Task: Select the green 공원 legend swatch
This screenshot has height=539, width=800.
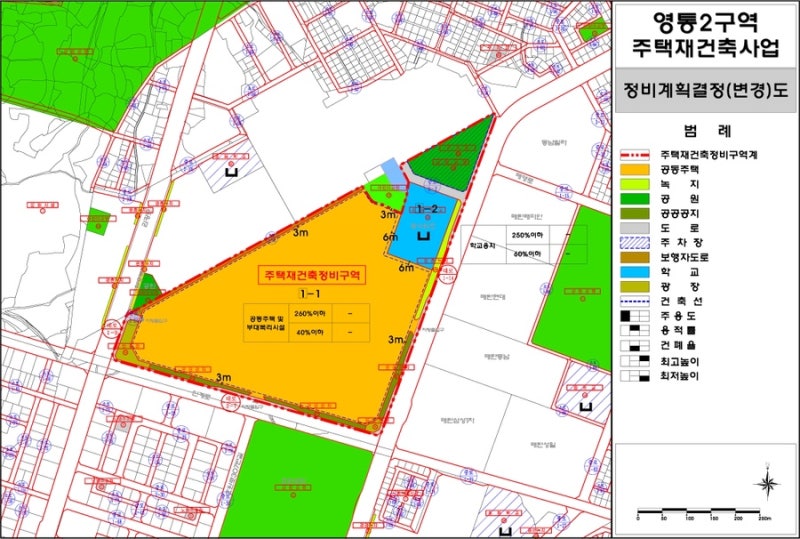Action: 635,199
